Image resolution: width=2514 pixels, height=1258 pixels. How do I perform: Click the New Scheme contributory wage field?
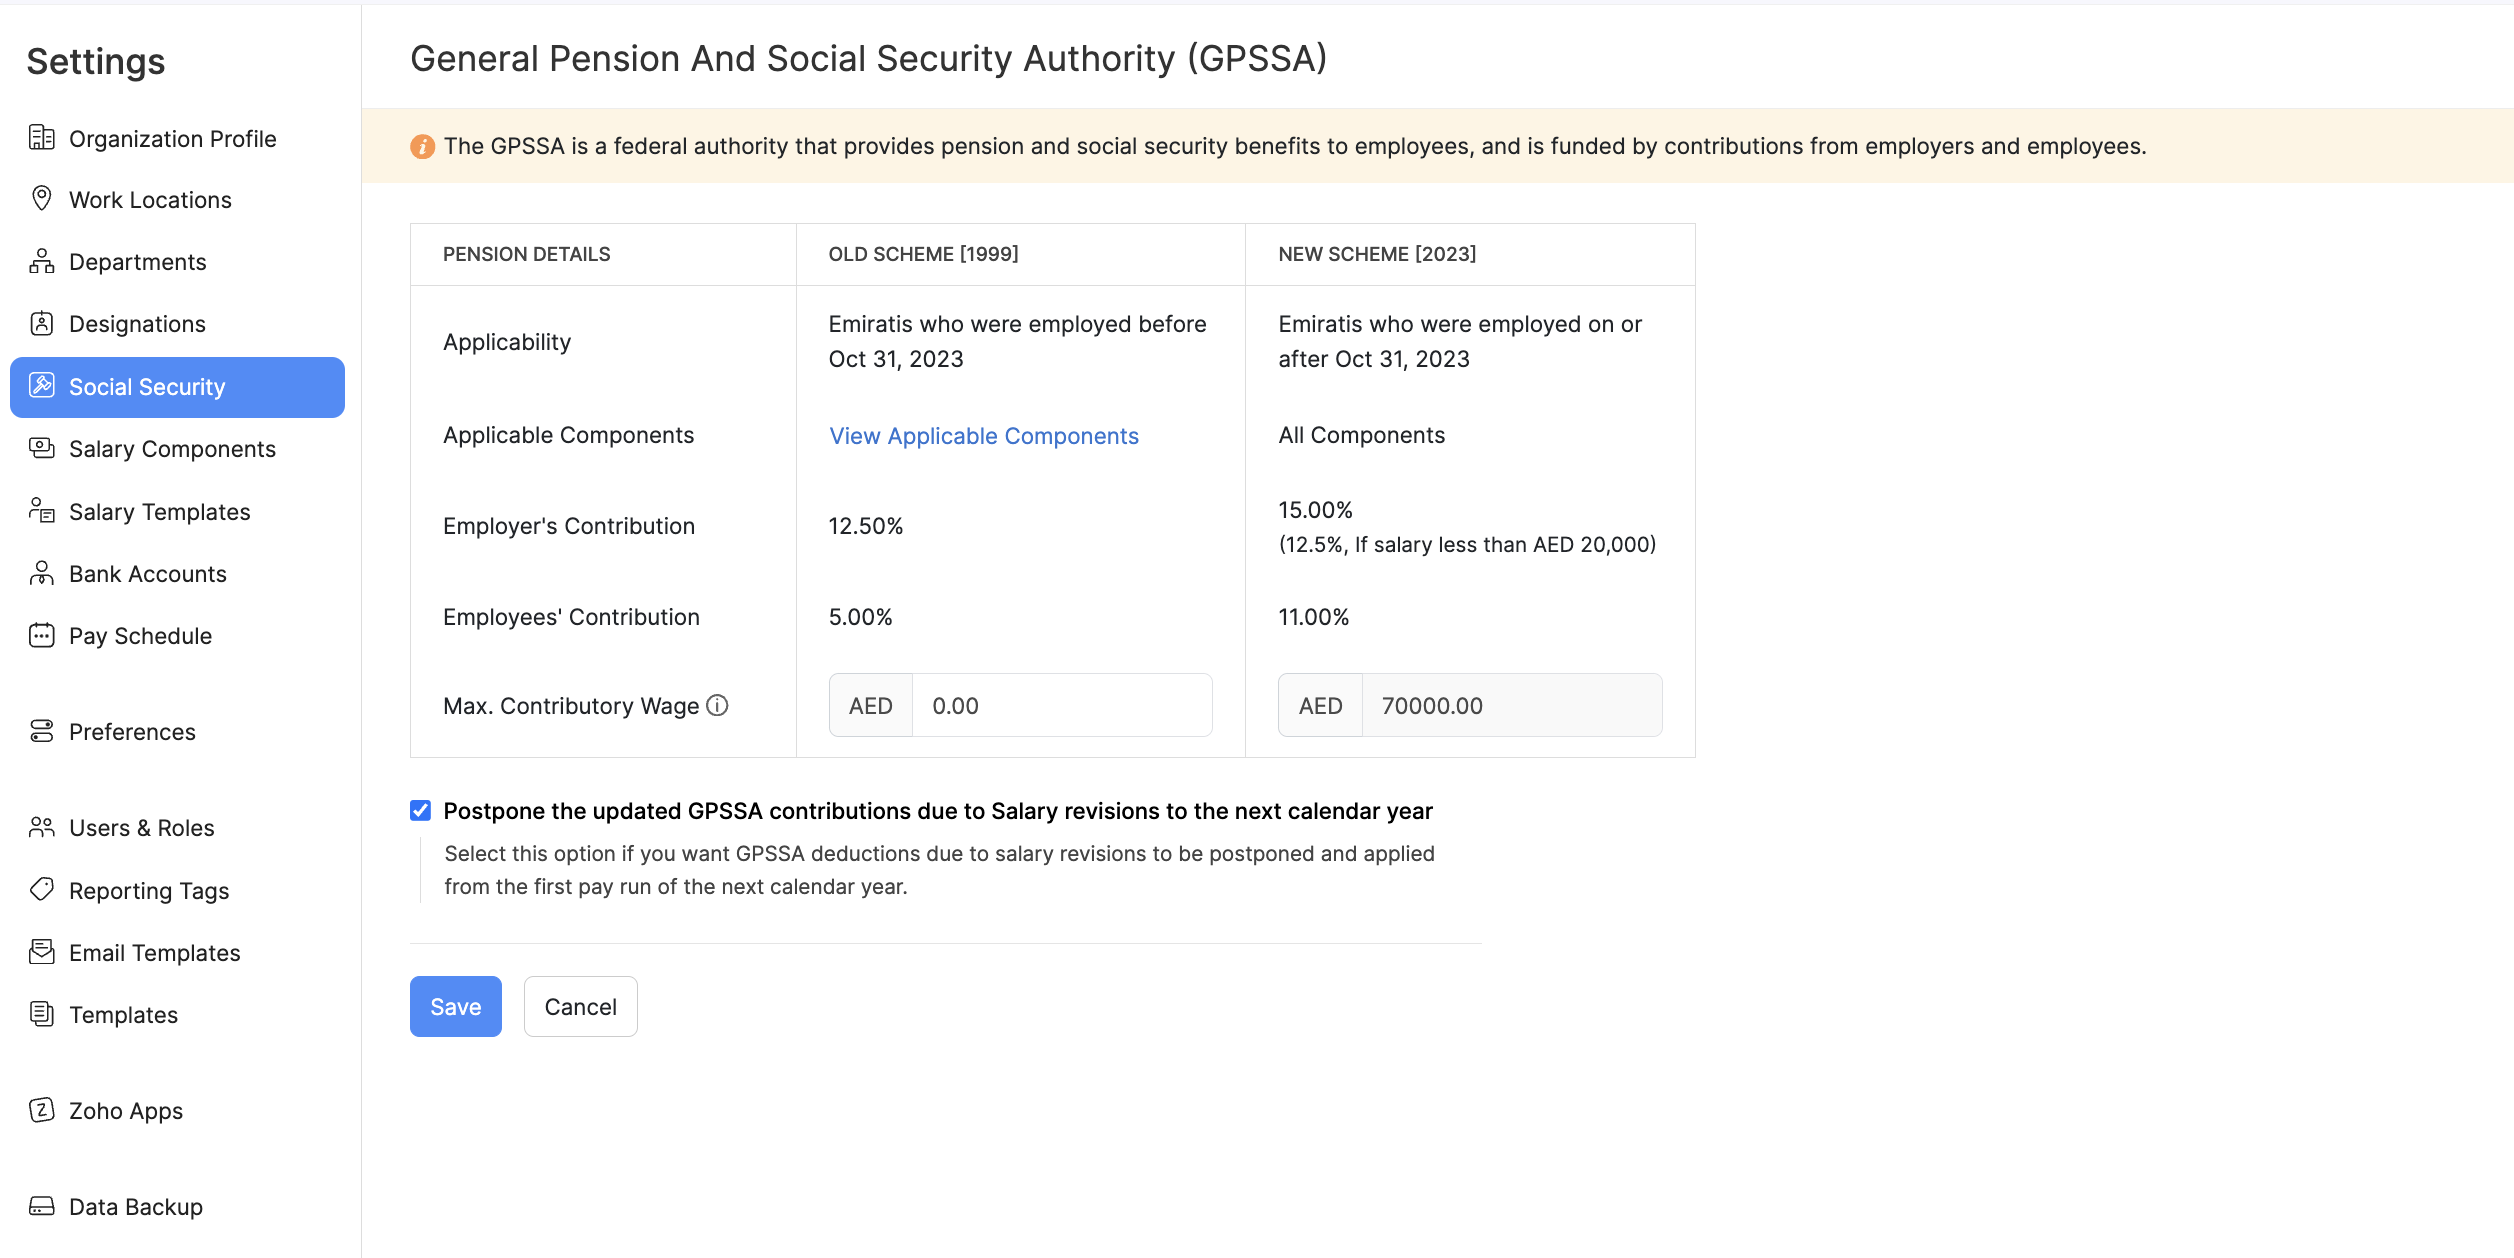tap(1510, 705)
